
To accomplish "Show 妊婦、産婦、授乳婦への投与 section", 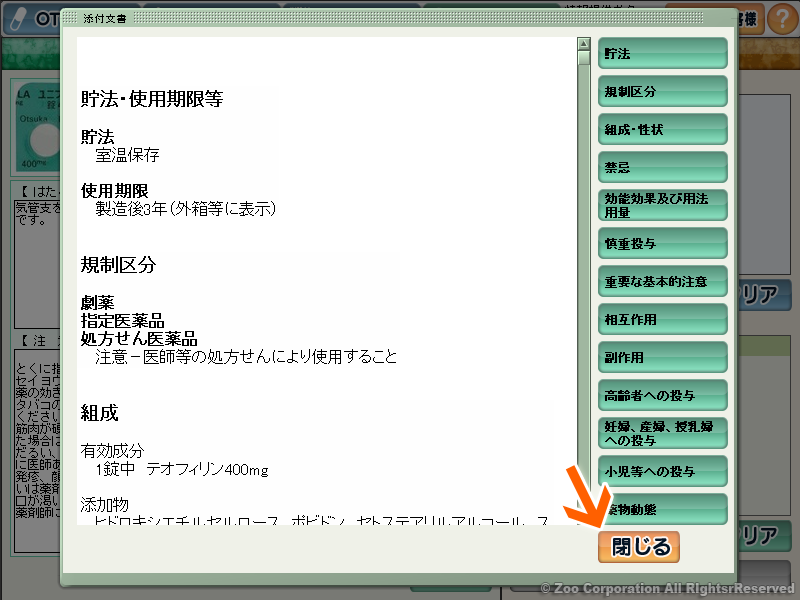I will [x=662, y=433].
